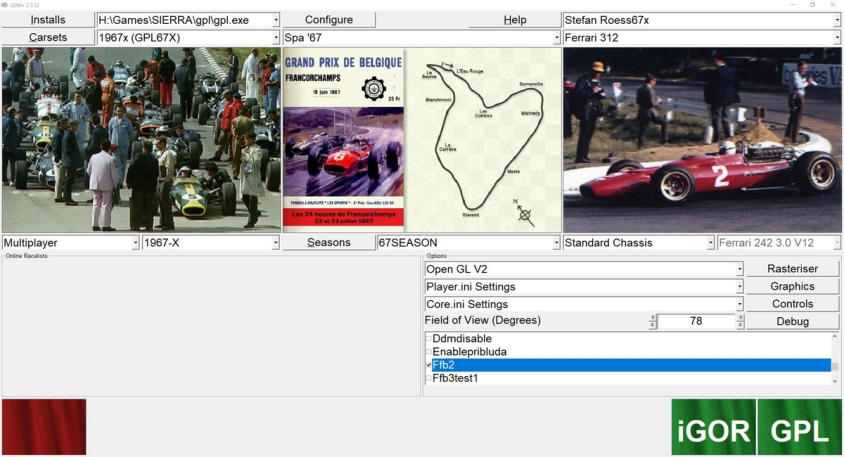Click the Grand Prix de Belgique poster

[x=344, y=140]
